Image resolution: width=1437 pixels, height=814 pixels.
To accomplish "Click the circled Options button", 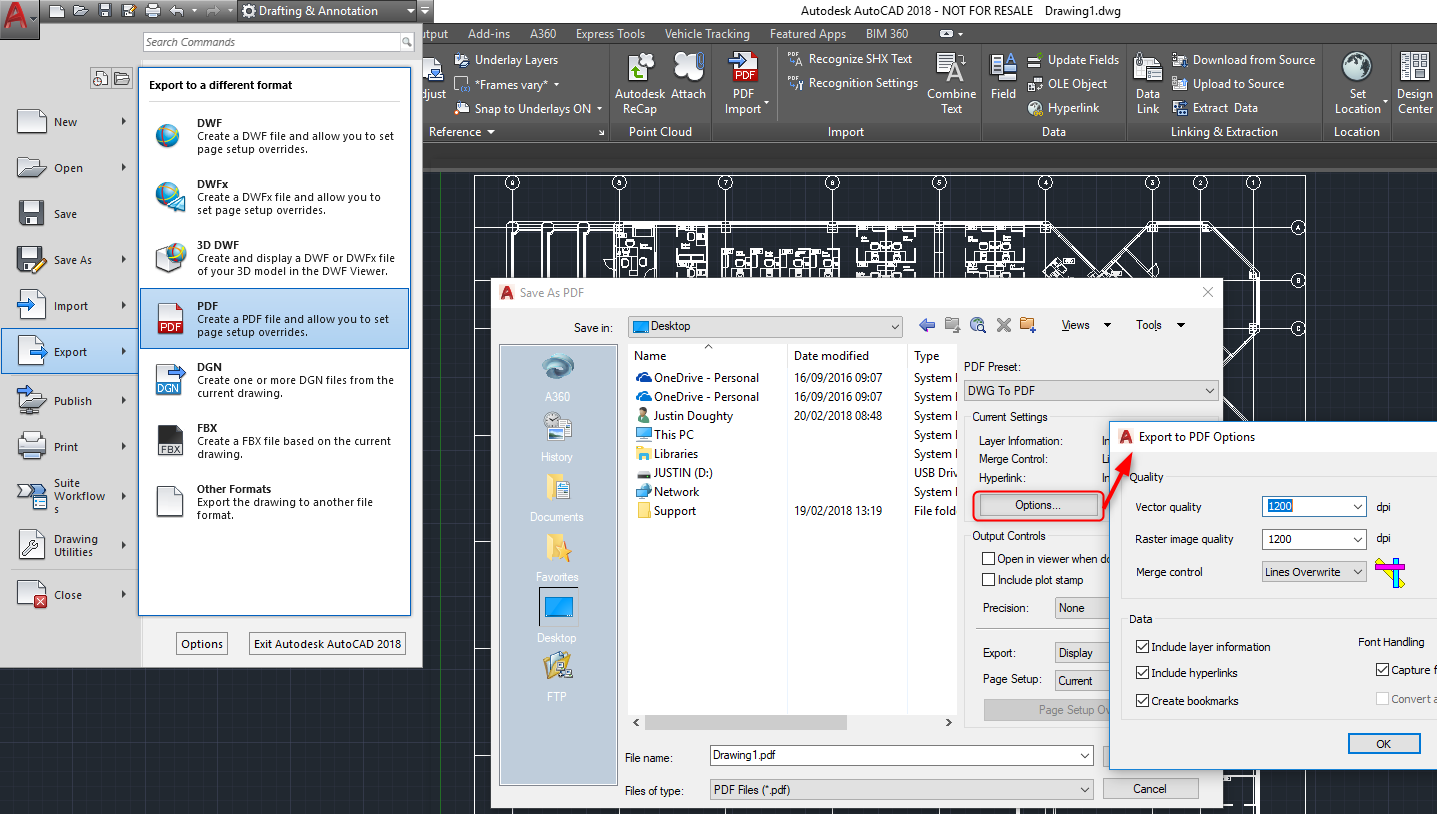I will click(x=1037, y=507).
